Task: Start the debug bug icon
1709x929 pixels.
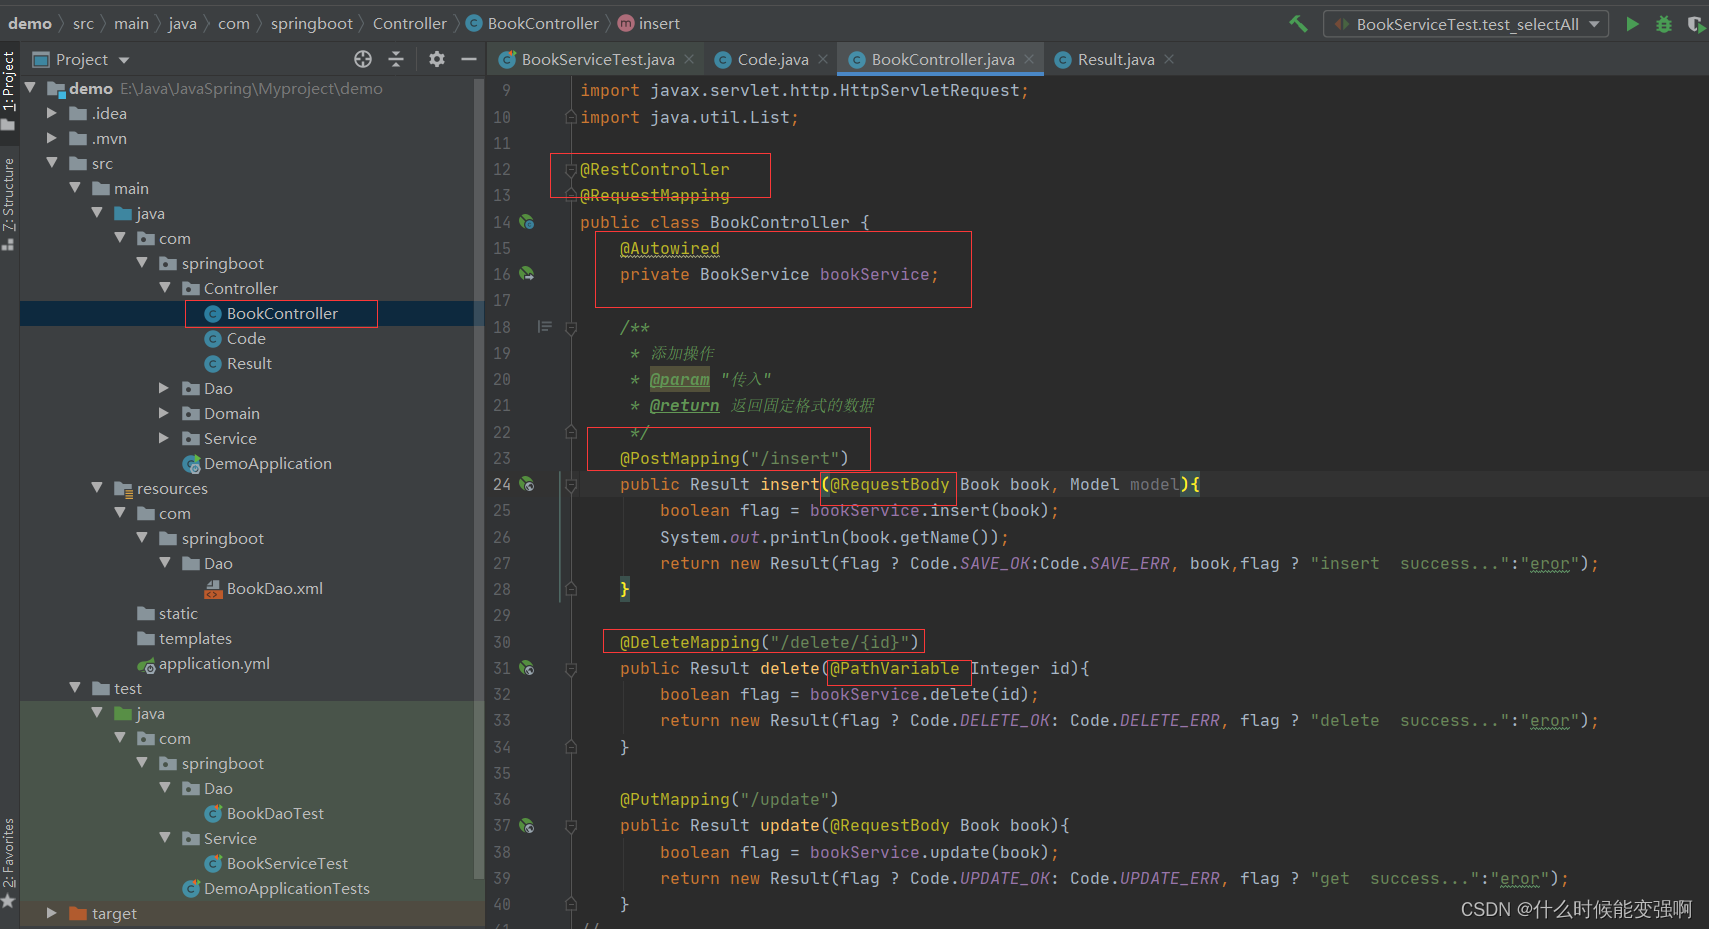Action: 1664,23
